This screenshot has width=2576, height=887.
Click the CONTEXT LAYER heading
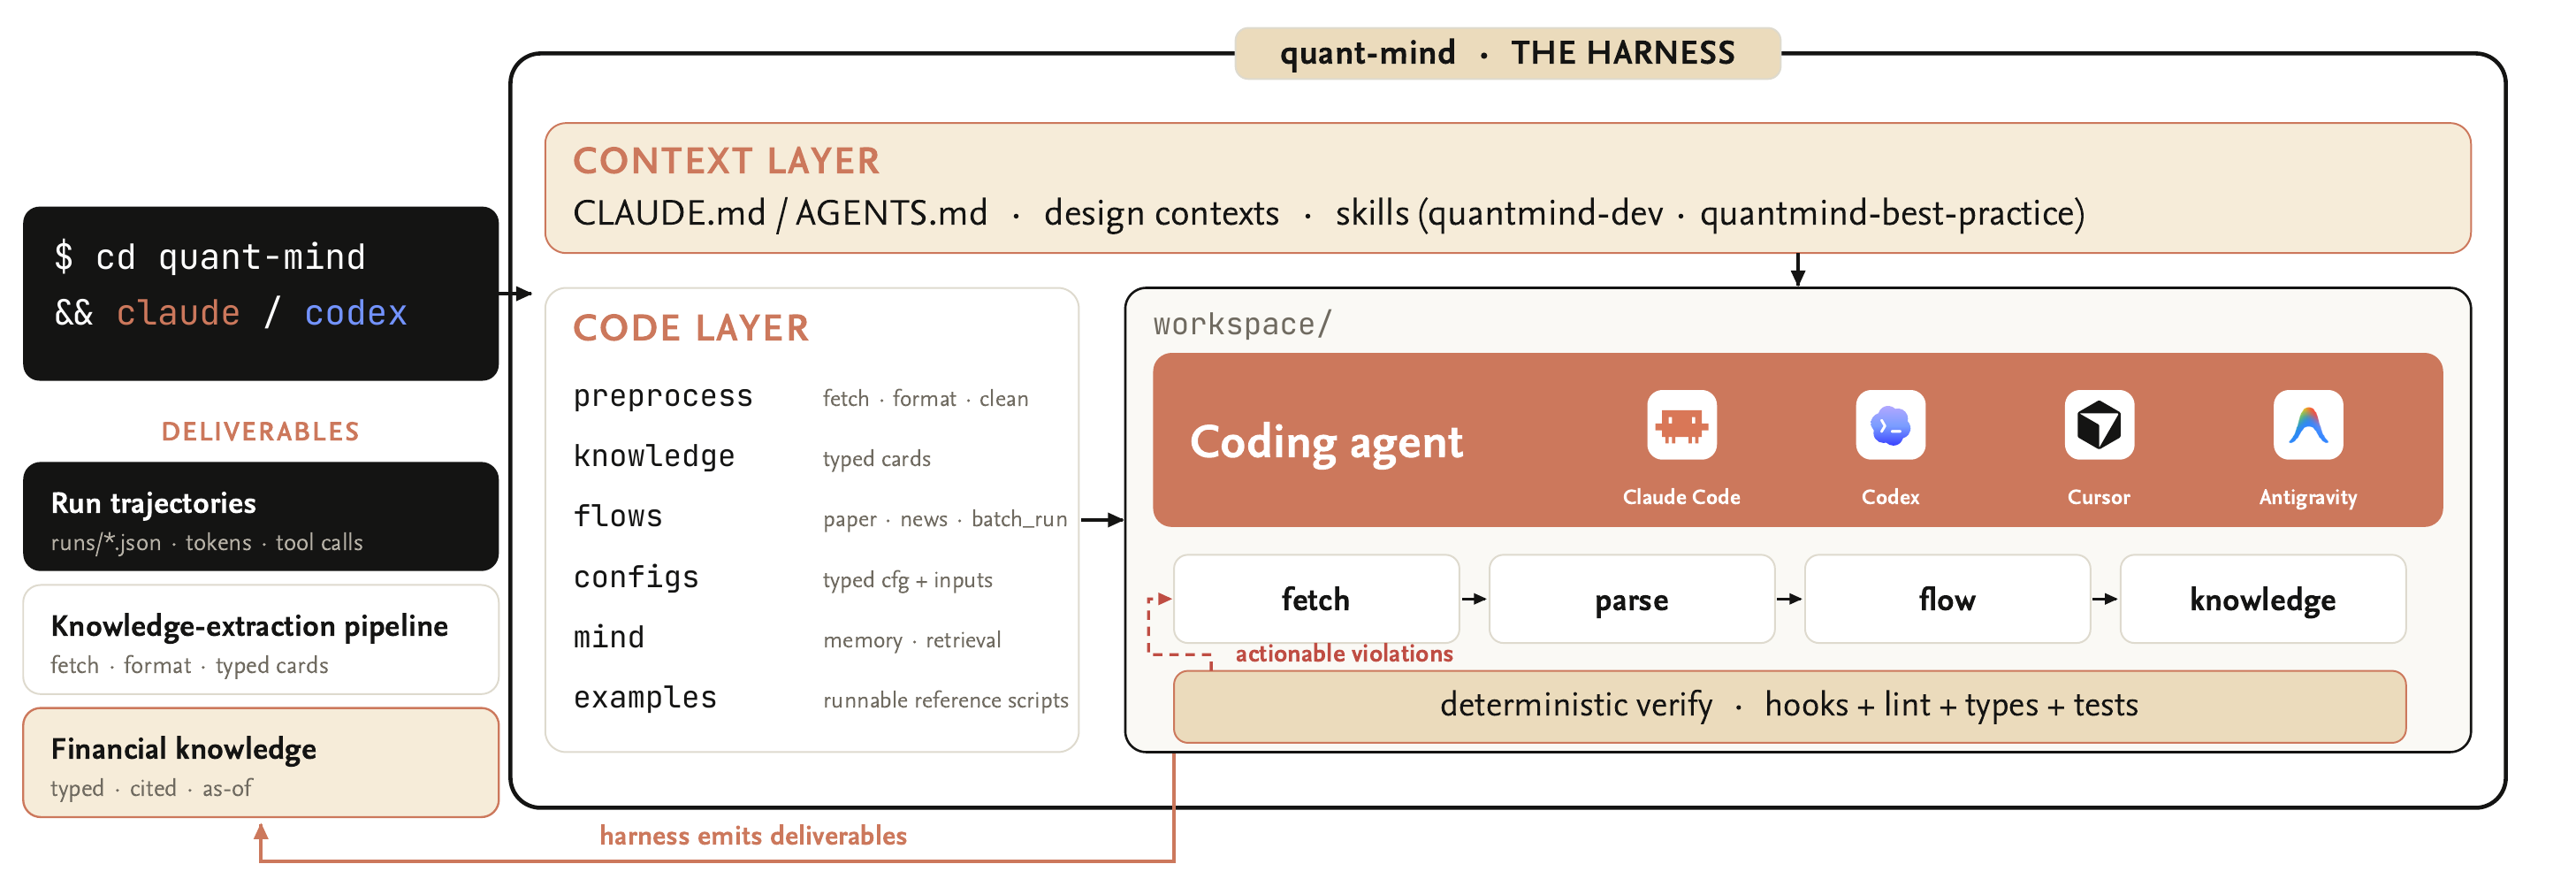click(x=726, y=161)
